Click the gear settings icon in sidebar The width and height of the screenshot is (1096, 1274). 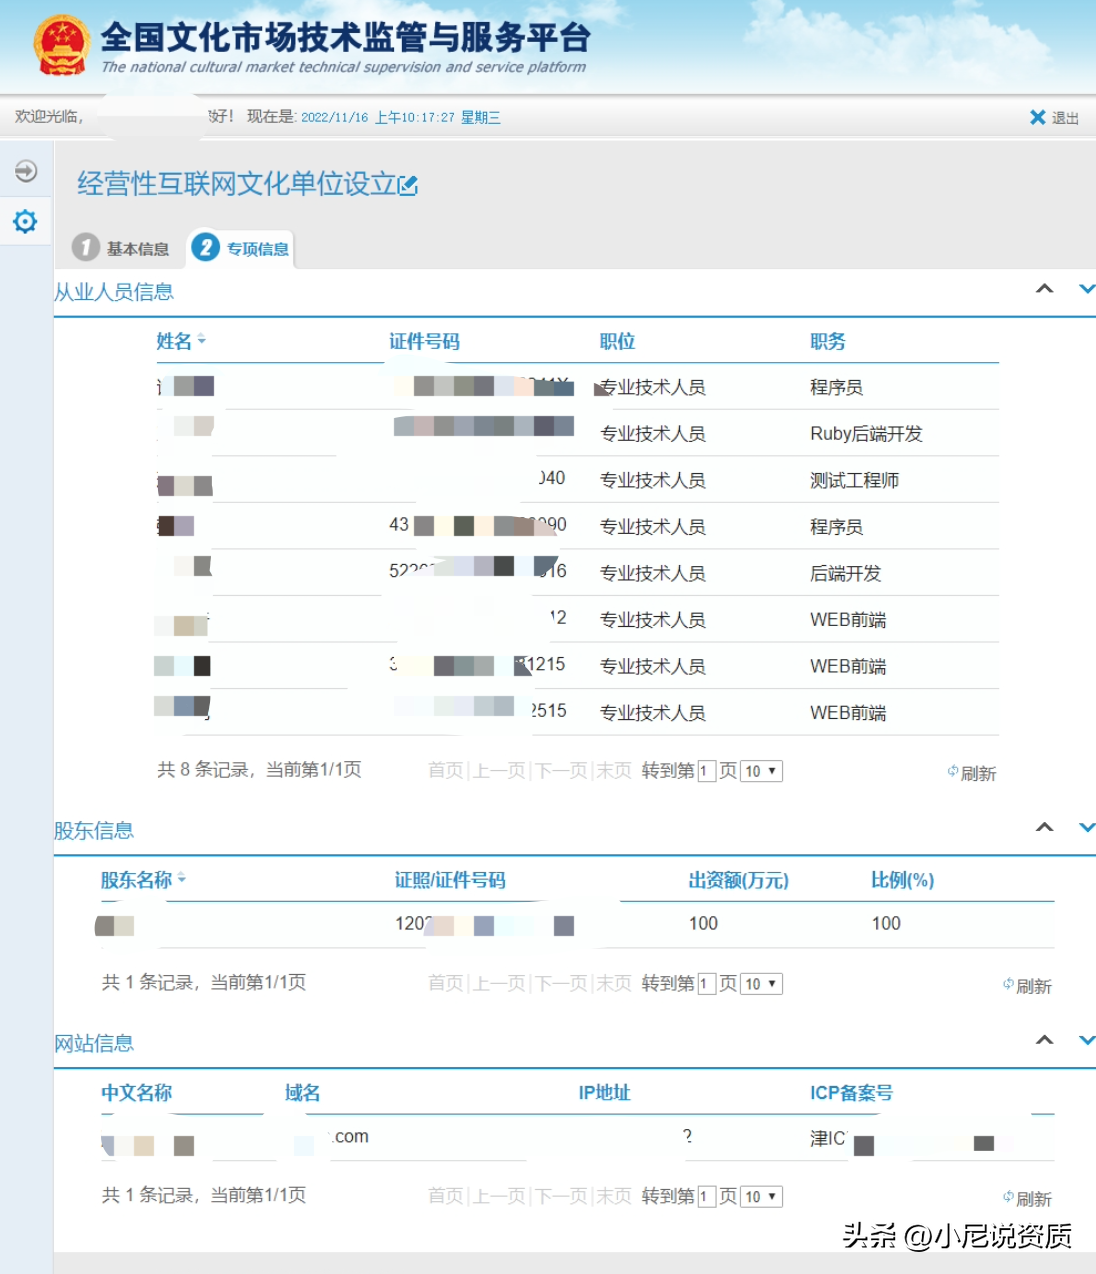[x=25, y=221]
